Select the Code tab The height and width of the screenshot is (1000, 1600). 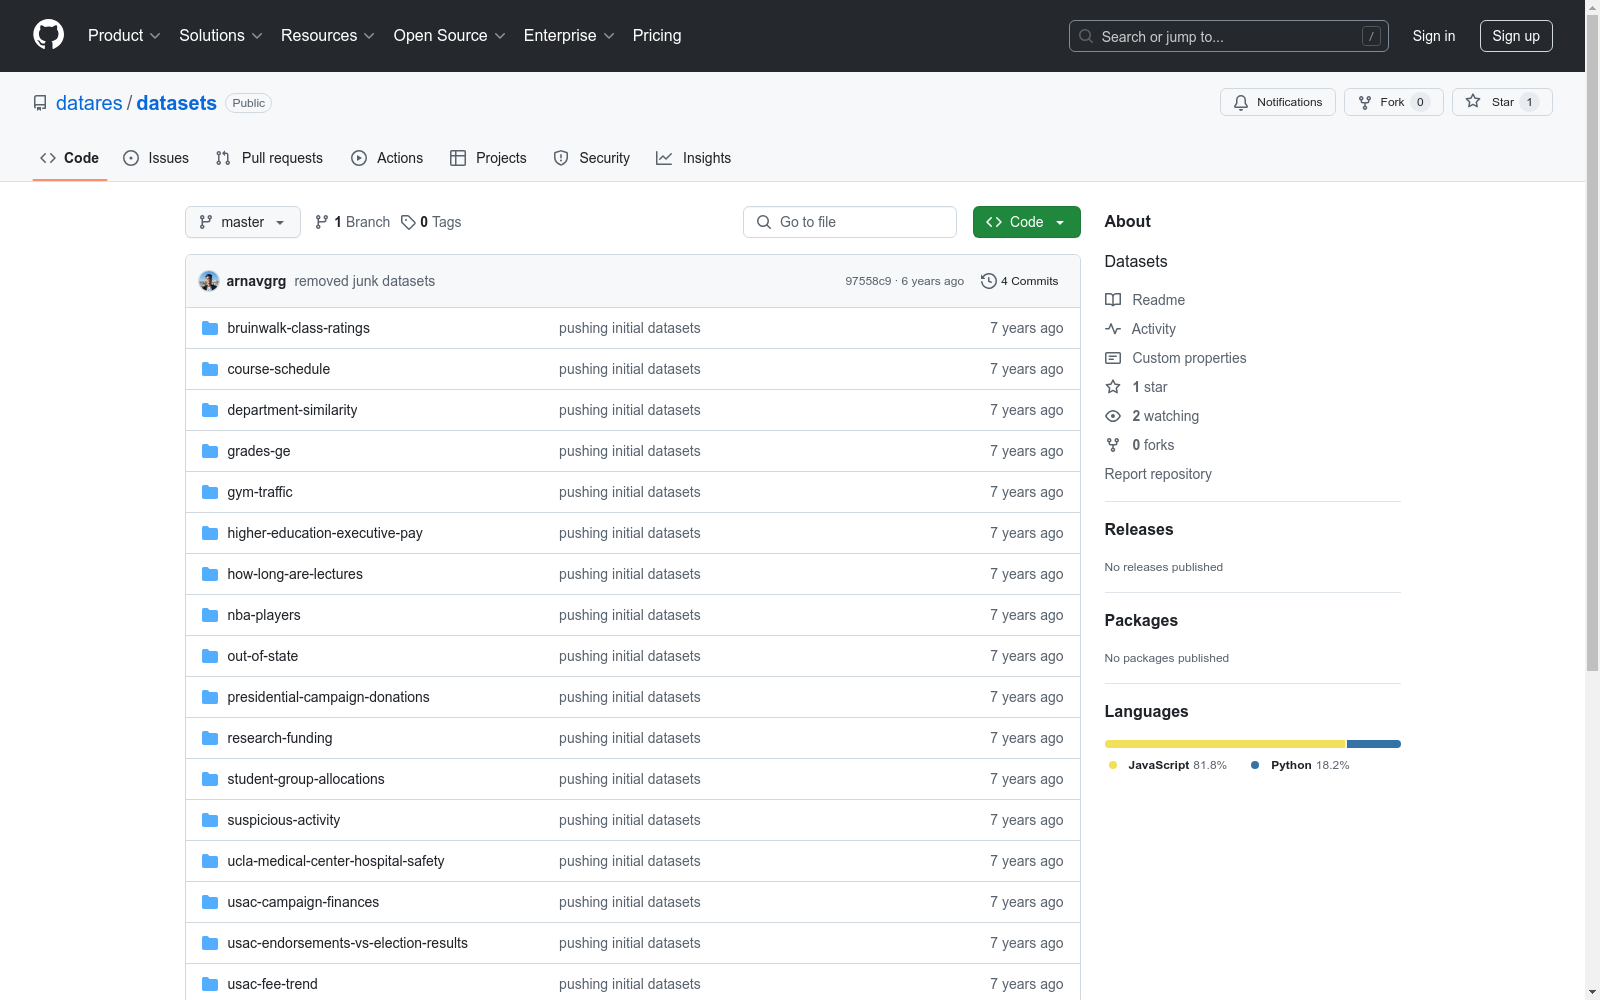69,158
